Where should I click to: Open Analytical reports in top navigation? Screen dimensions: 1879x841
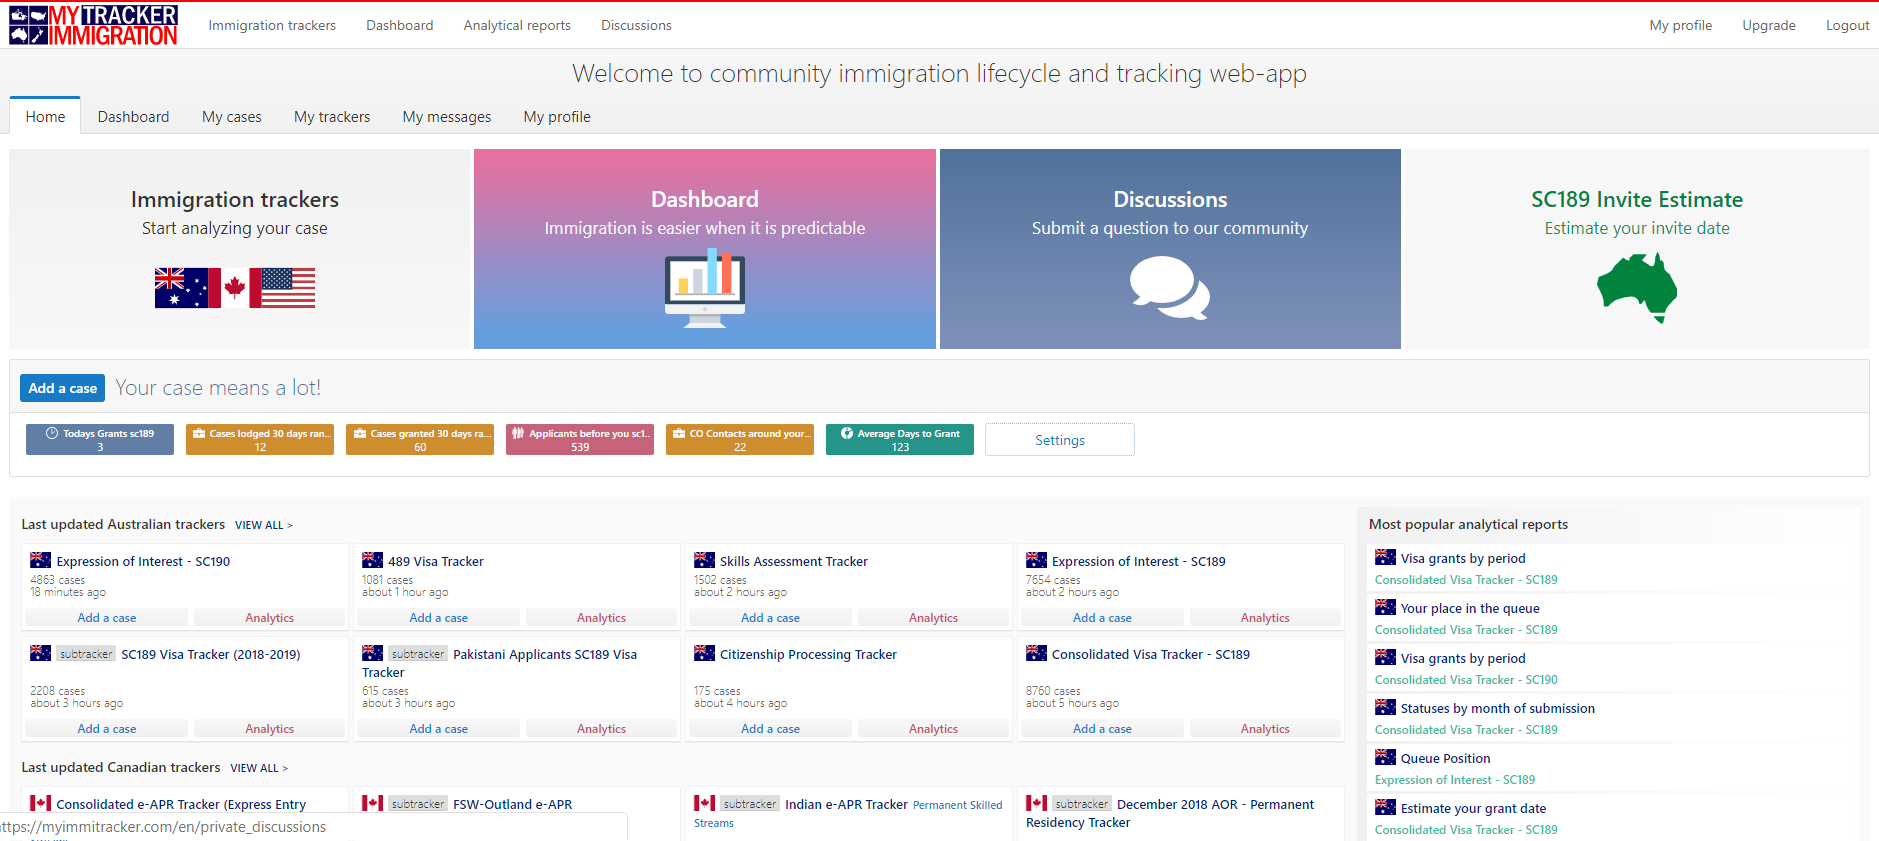[517, 25]
